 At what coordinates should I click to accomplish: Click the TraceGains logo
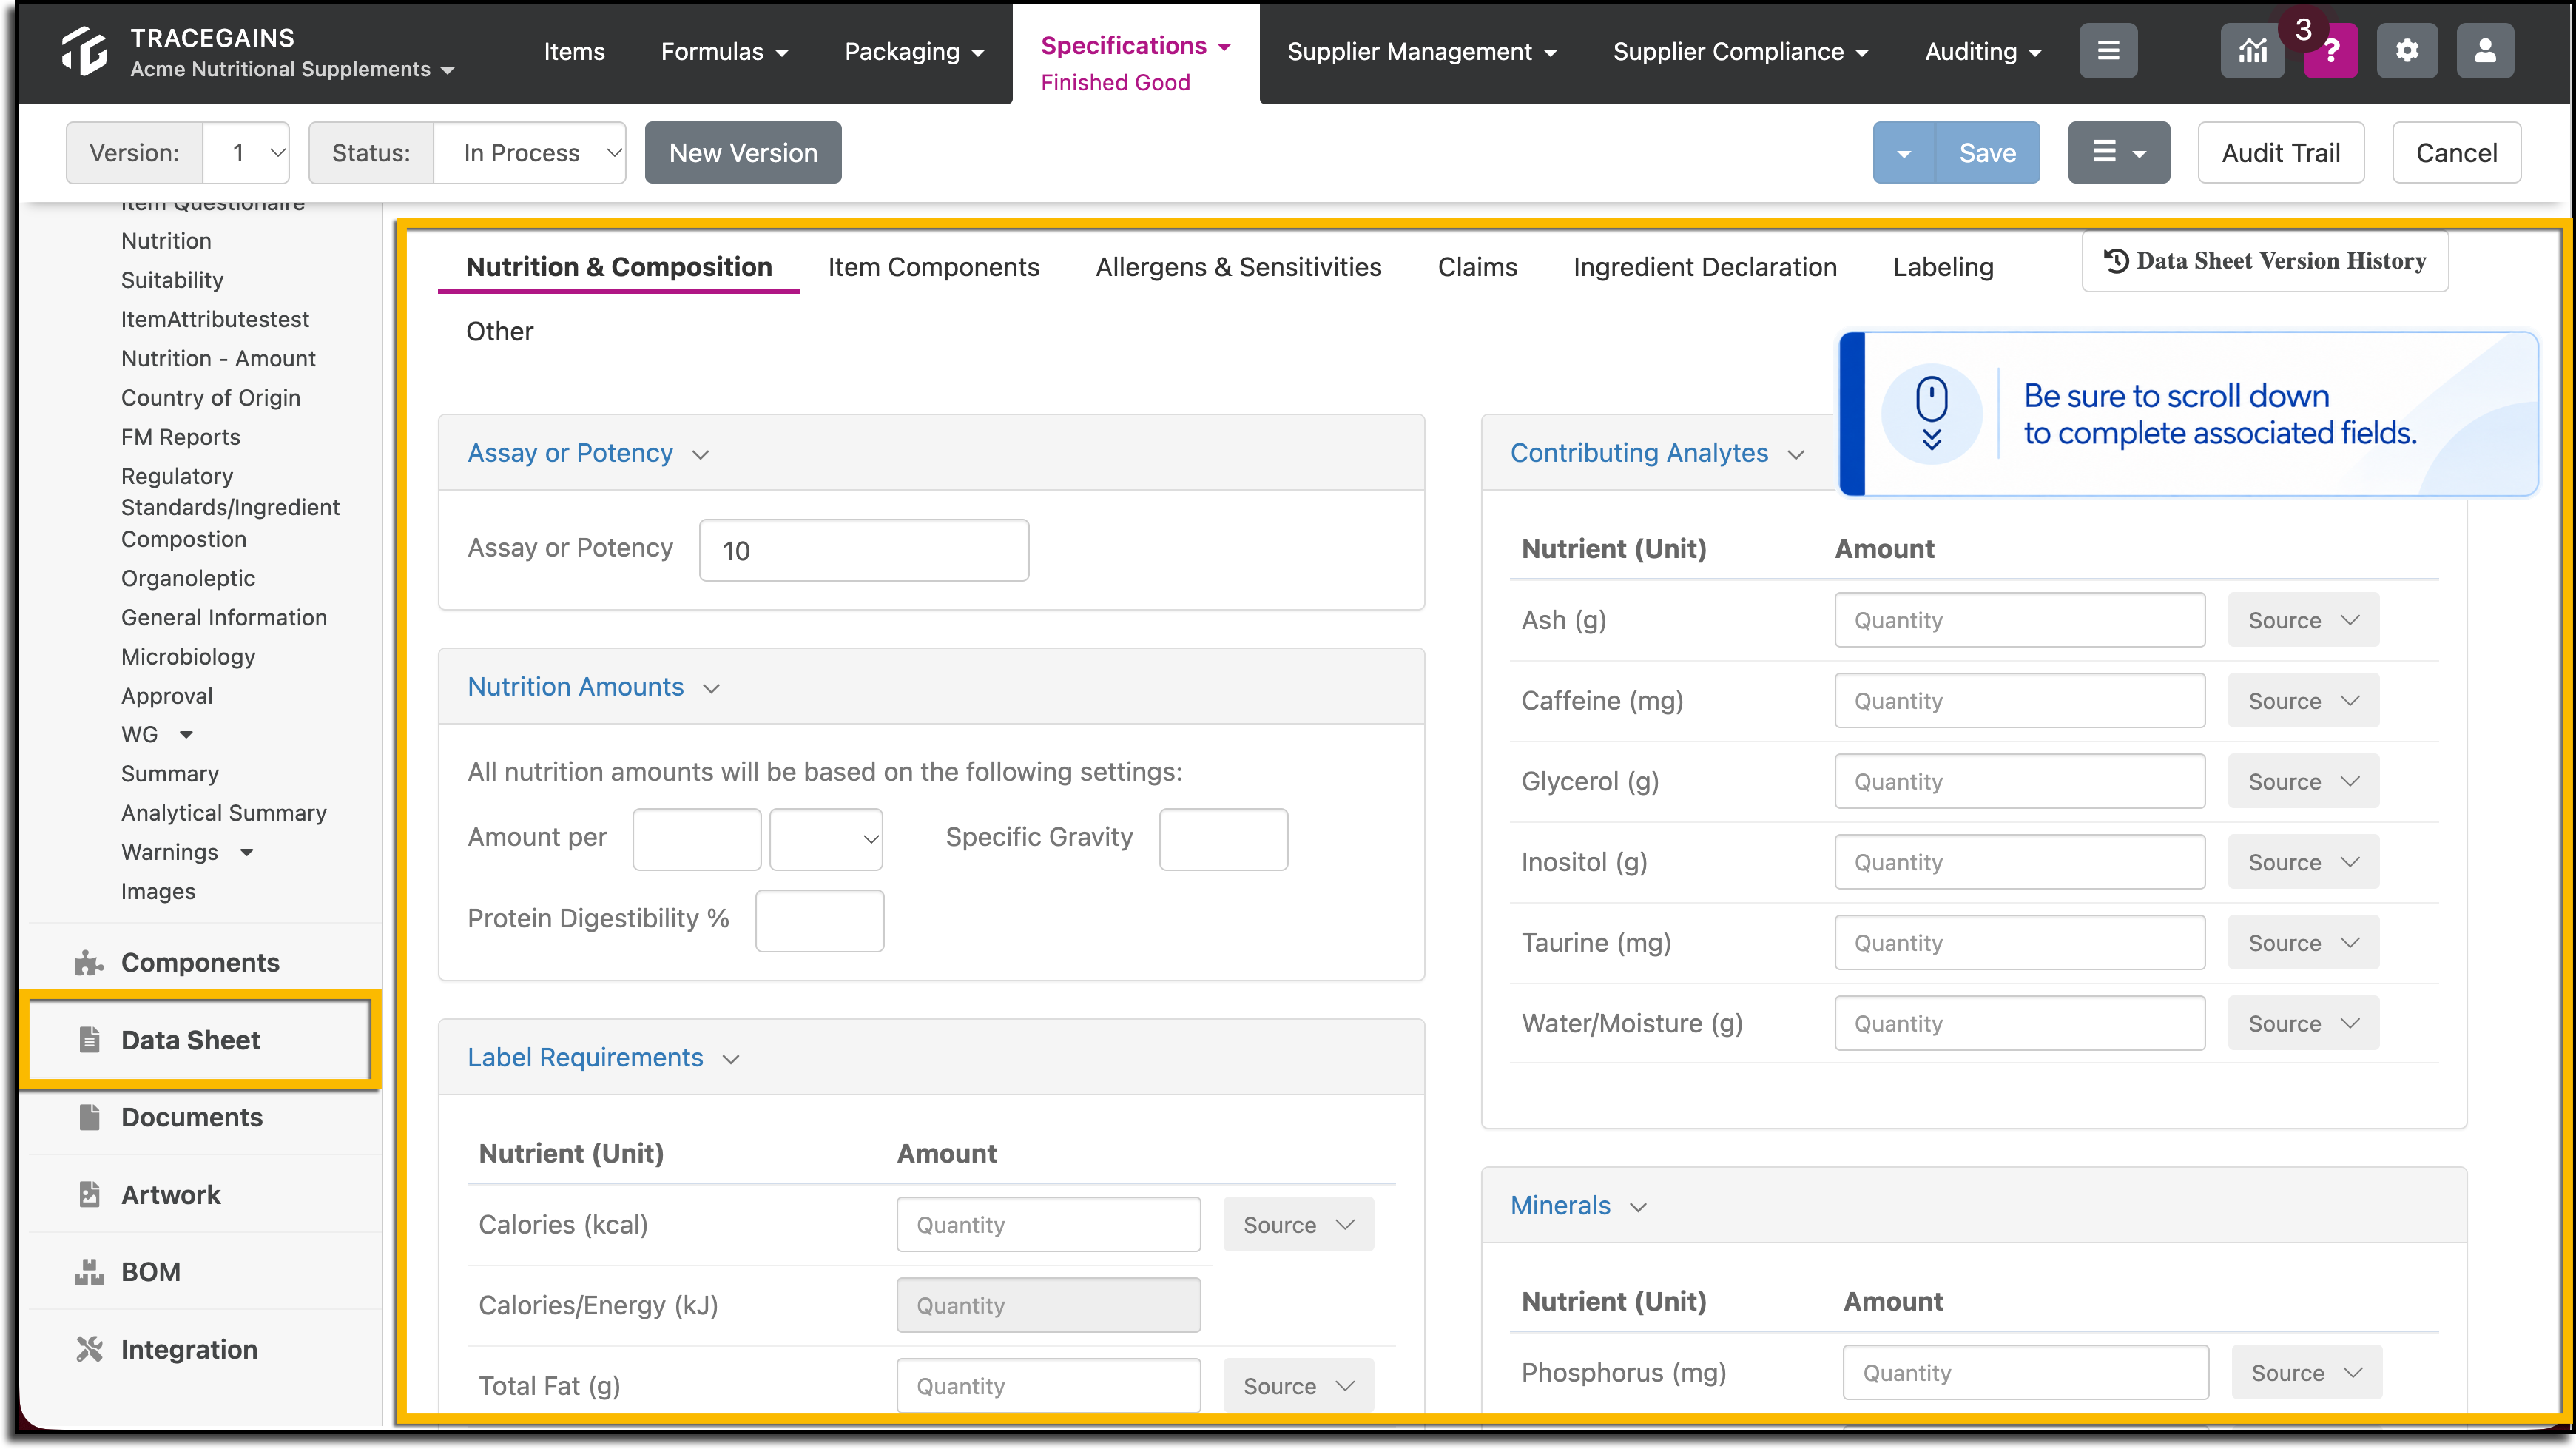[x=84, y=51]
